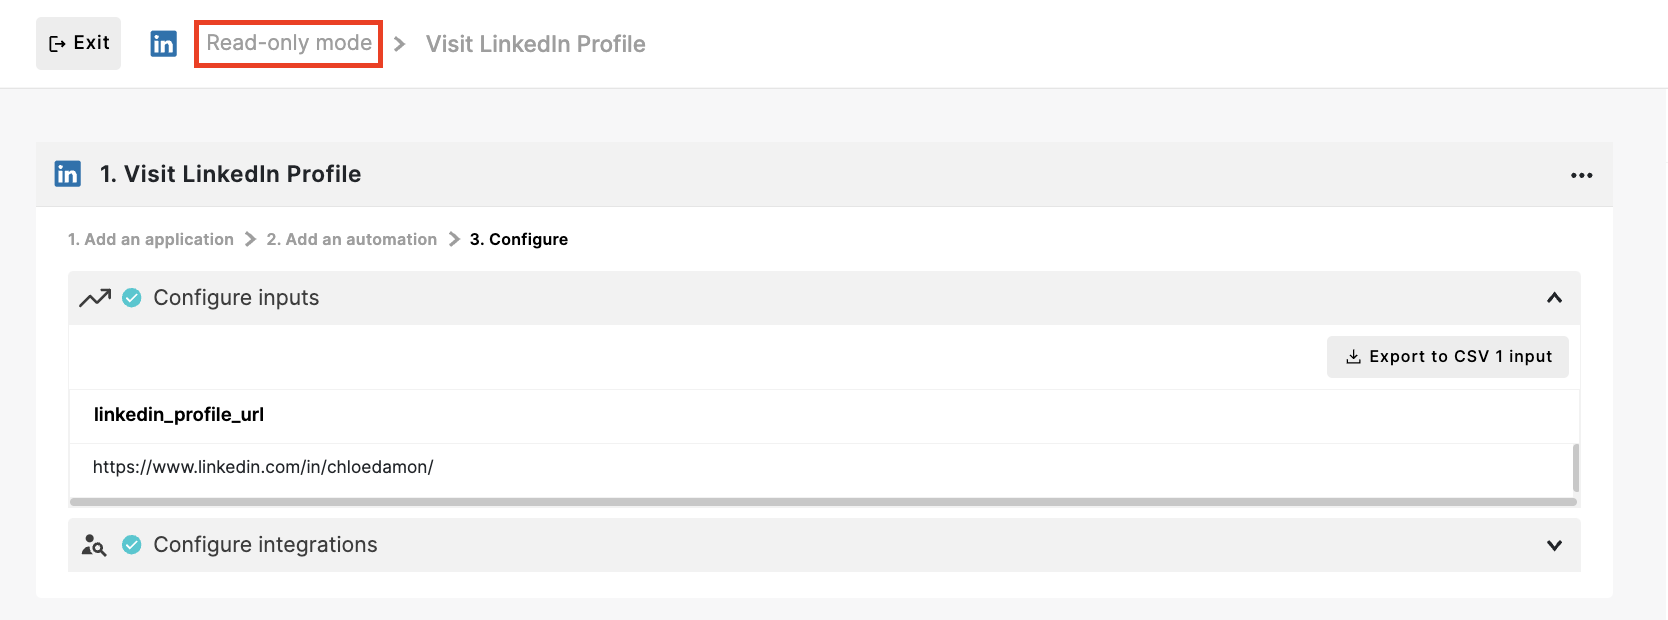Select the 3. Configure step
The width and height of the screenshot is (1668, 620).
pyautogui.click(x=519, y=239)
